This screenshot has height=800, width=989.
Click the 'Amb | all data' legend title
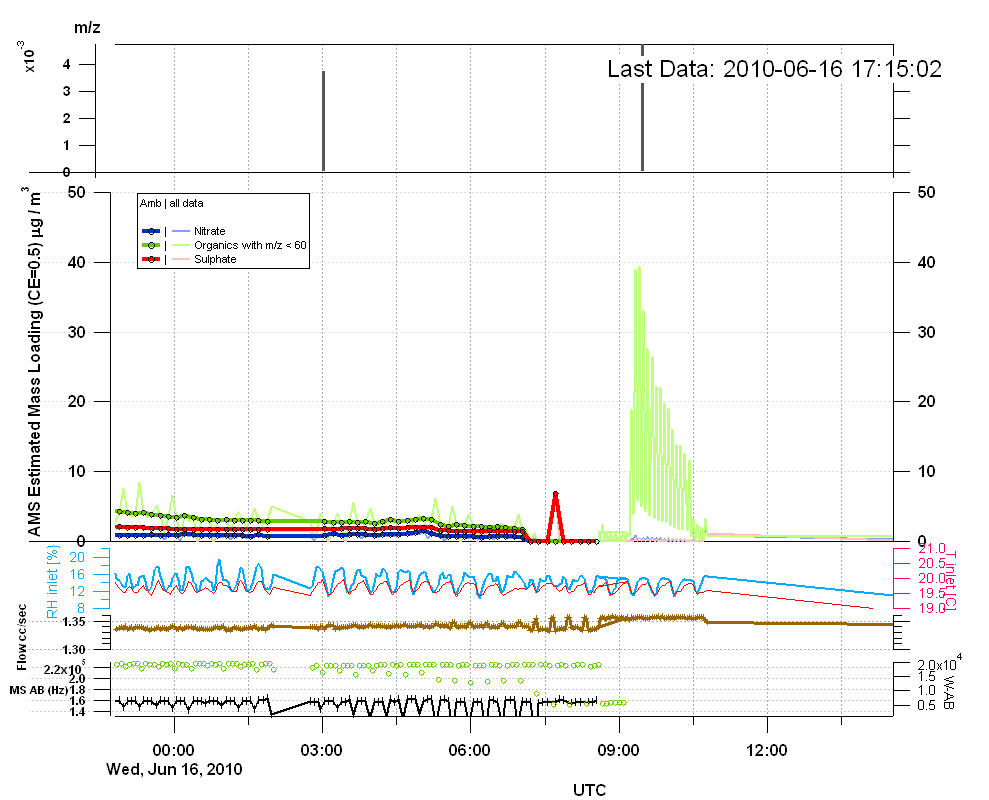pos(172,203)
